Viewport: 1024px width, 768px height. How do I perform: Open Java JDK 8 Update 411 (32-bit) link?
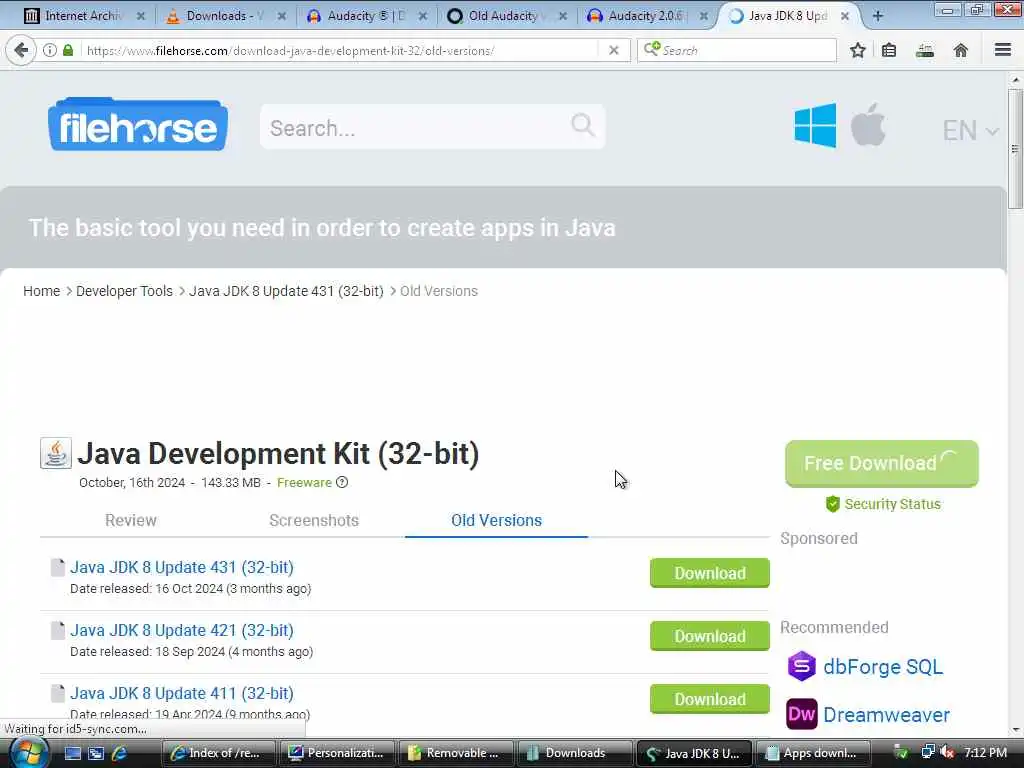(x=182, y=693)
